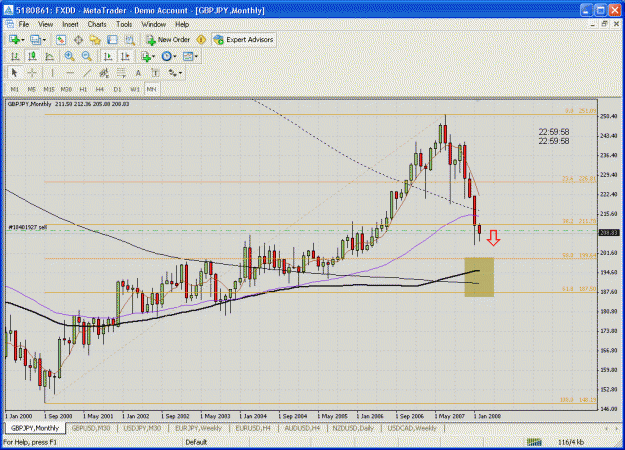Switch to the USDJPY,M30 chart tab

pyautogui.click(x=142, y=428)
